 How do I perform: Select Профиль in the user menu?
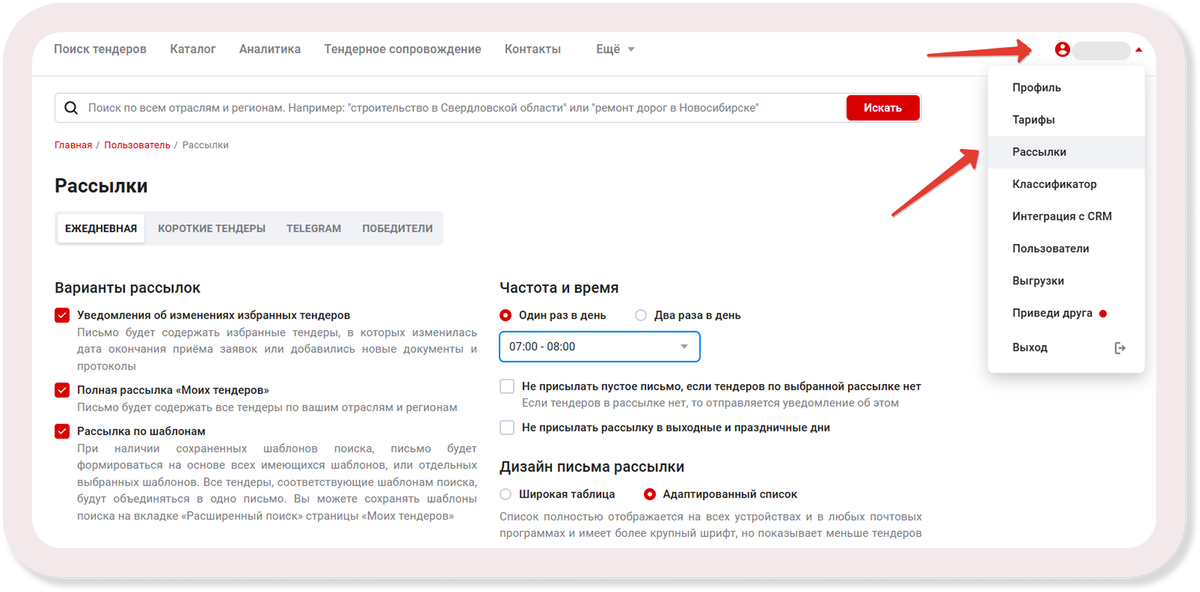pyautogui.click(x=1066, y=88)
